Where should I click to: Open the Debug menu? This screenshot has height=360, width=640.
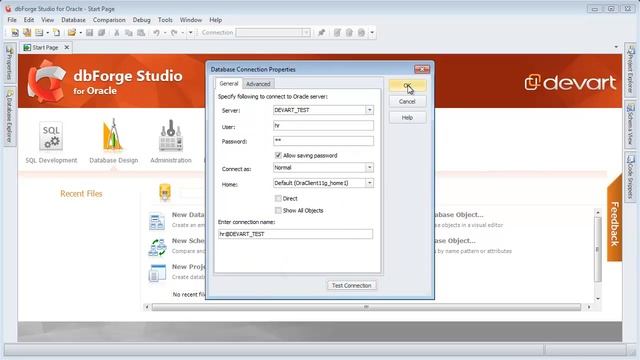141,20
